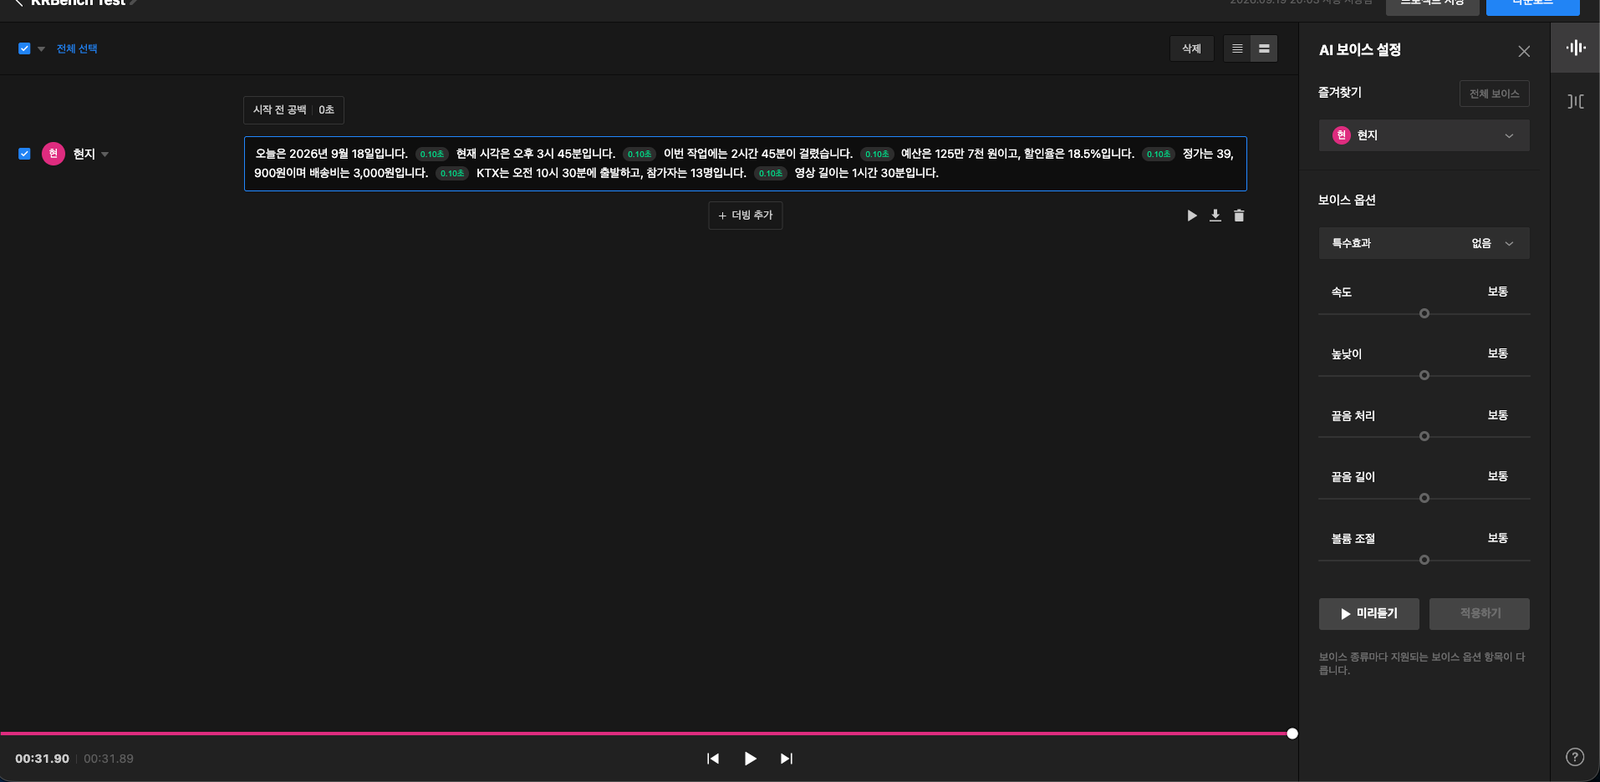
Task: Expand the 현지 speaker dropdown in the row
Action: (105, 154)
